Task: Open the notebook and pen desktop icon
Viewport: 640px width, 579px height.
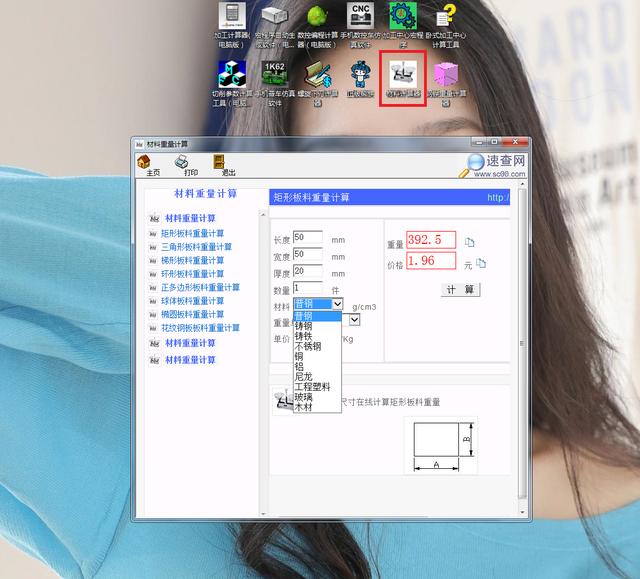Action: click(318, 75)
